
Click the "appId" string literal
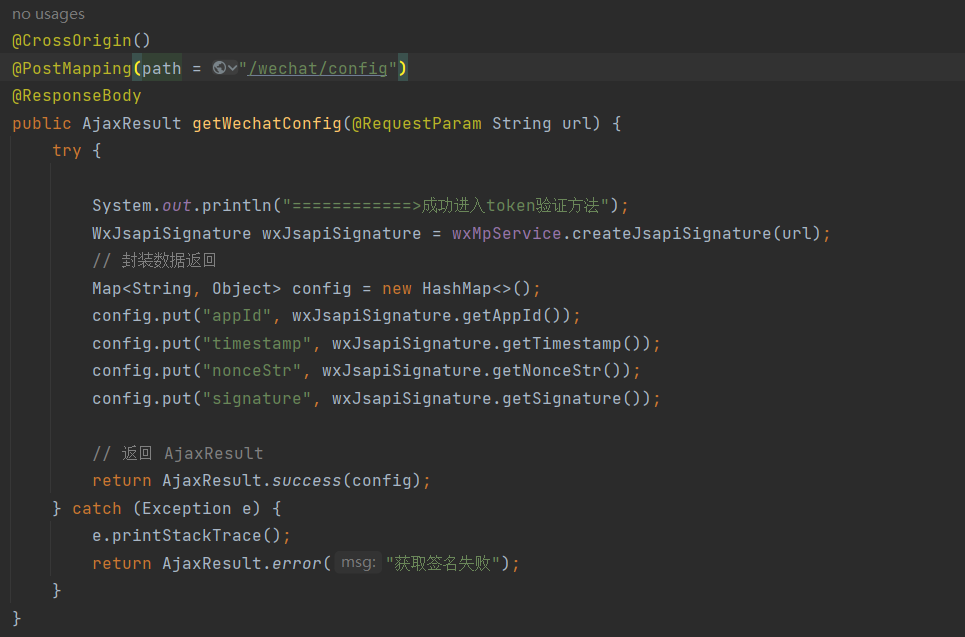tap(238, 316)
